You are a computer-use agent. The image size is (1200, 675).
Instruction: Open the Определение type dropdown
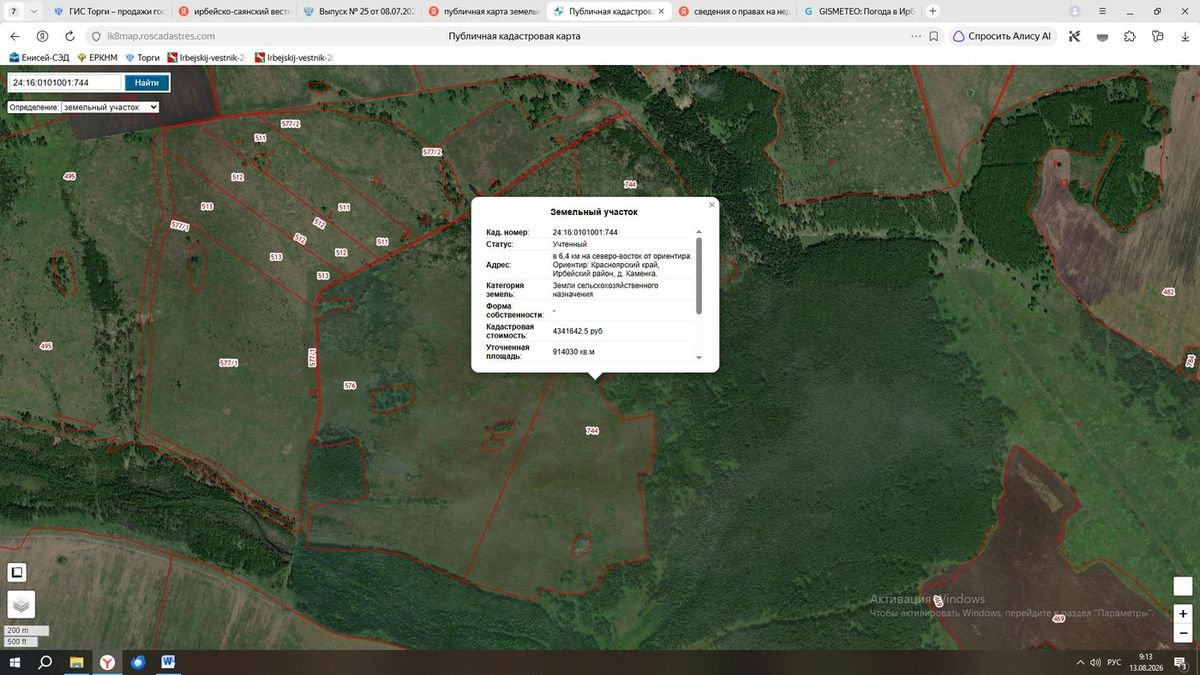point(110,106)
